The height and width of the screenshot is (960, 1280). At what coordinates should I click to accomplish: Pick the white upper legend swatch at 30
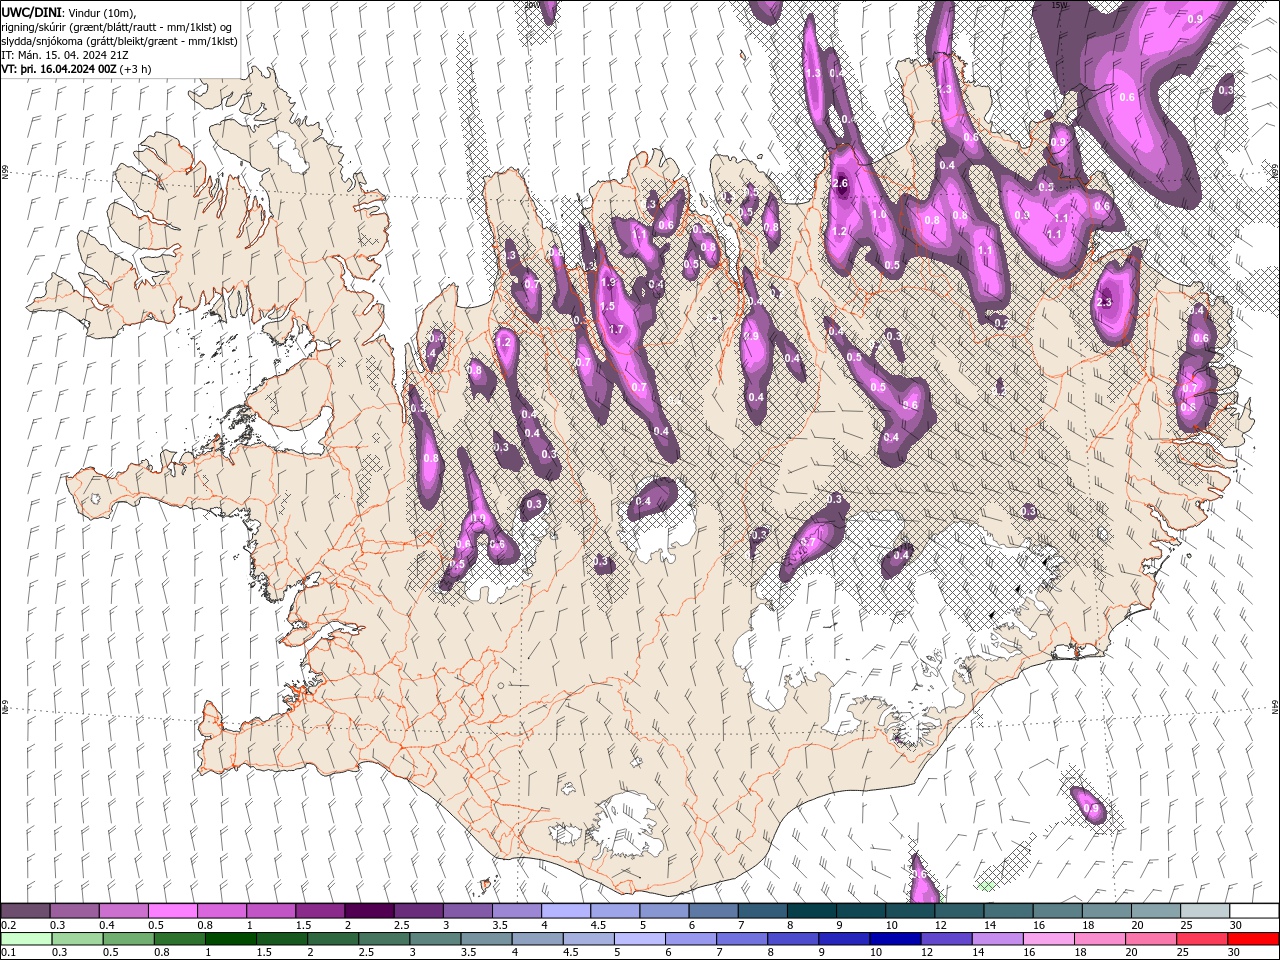[x=1254, y=911]
